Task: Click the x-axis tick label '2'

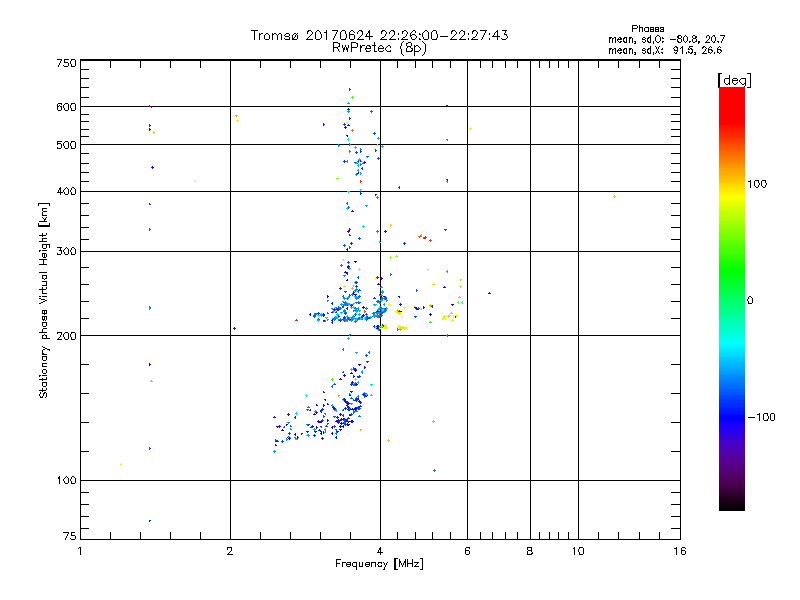Action: click(230, 551)
